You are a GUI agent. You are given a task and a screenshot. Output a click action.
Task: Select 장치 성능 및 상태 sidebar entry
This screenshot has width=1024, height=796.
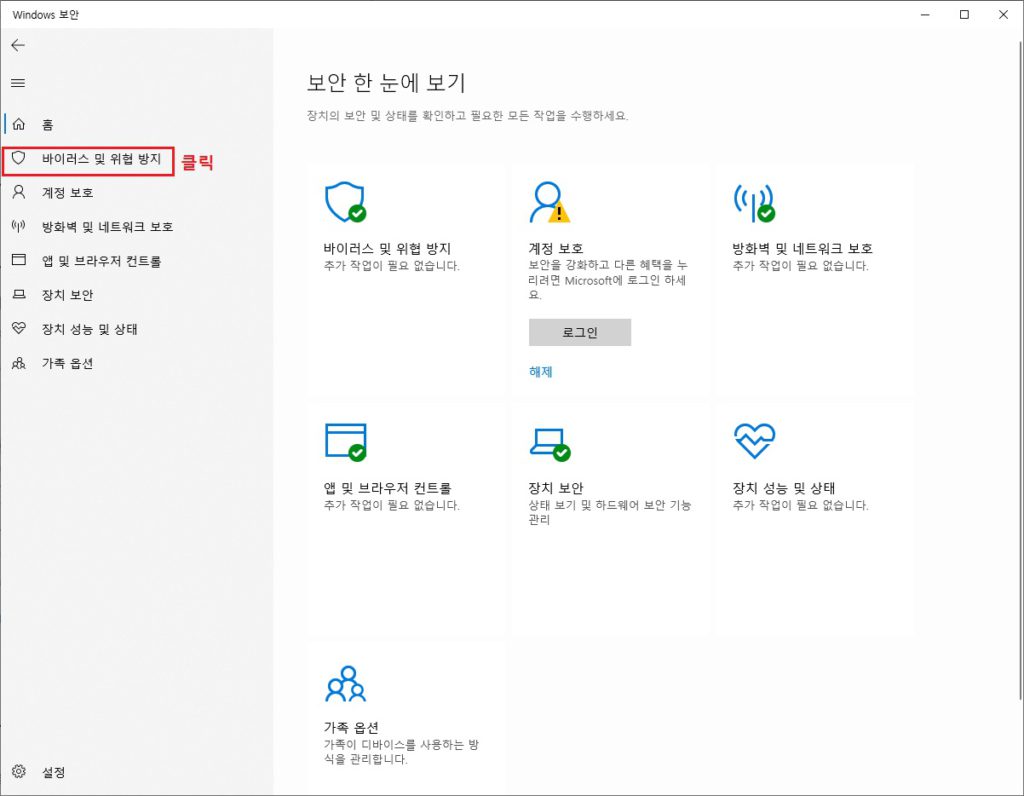pyautogui.click(x=89, y=329)
